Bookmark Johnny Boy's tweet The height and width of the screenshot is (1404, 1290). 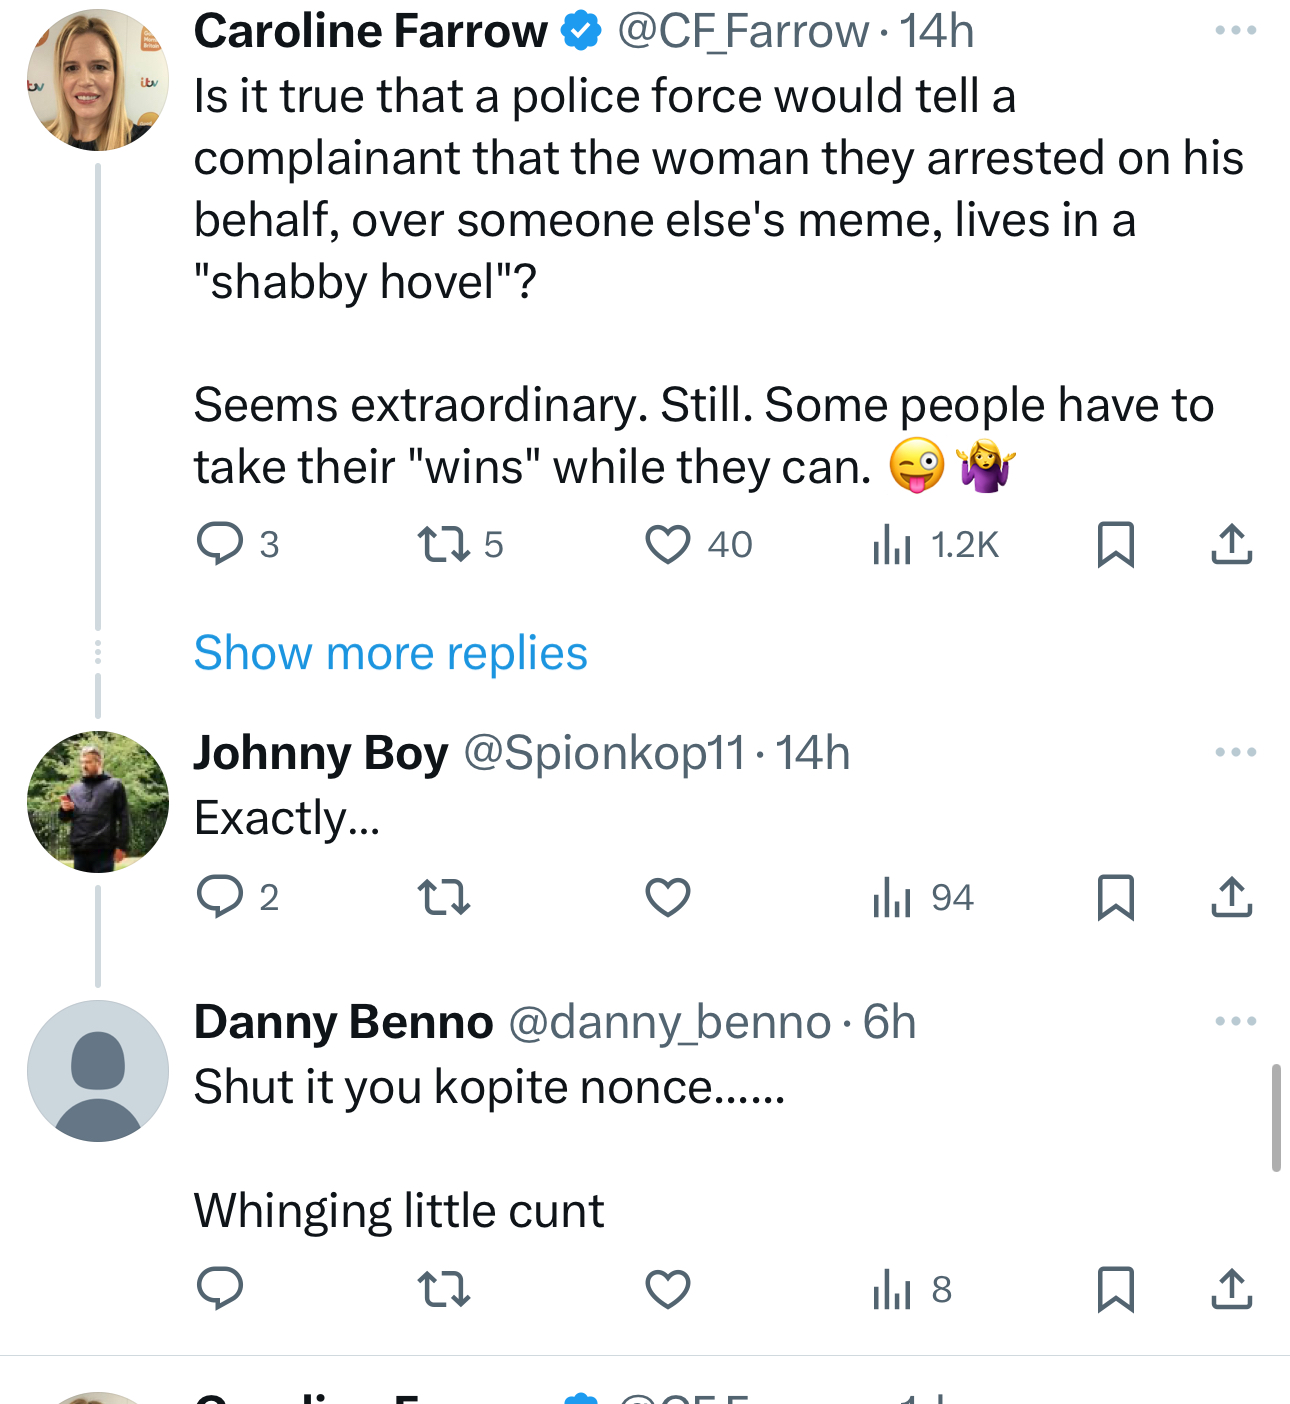click(x=1115, y=897)
